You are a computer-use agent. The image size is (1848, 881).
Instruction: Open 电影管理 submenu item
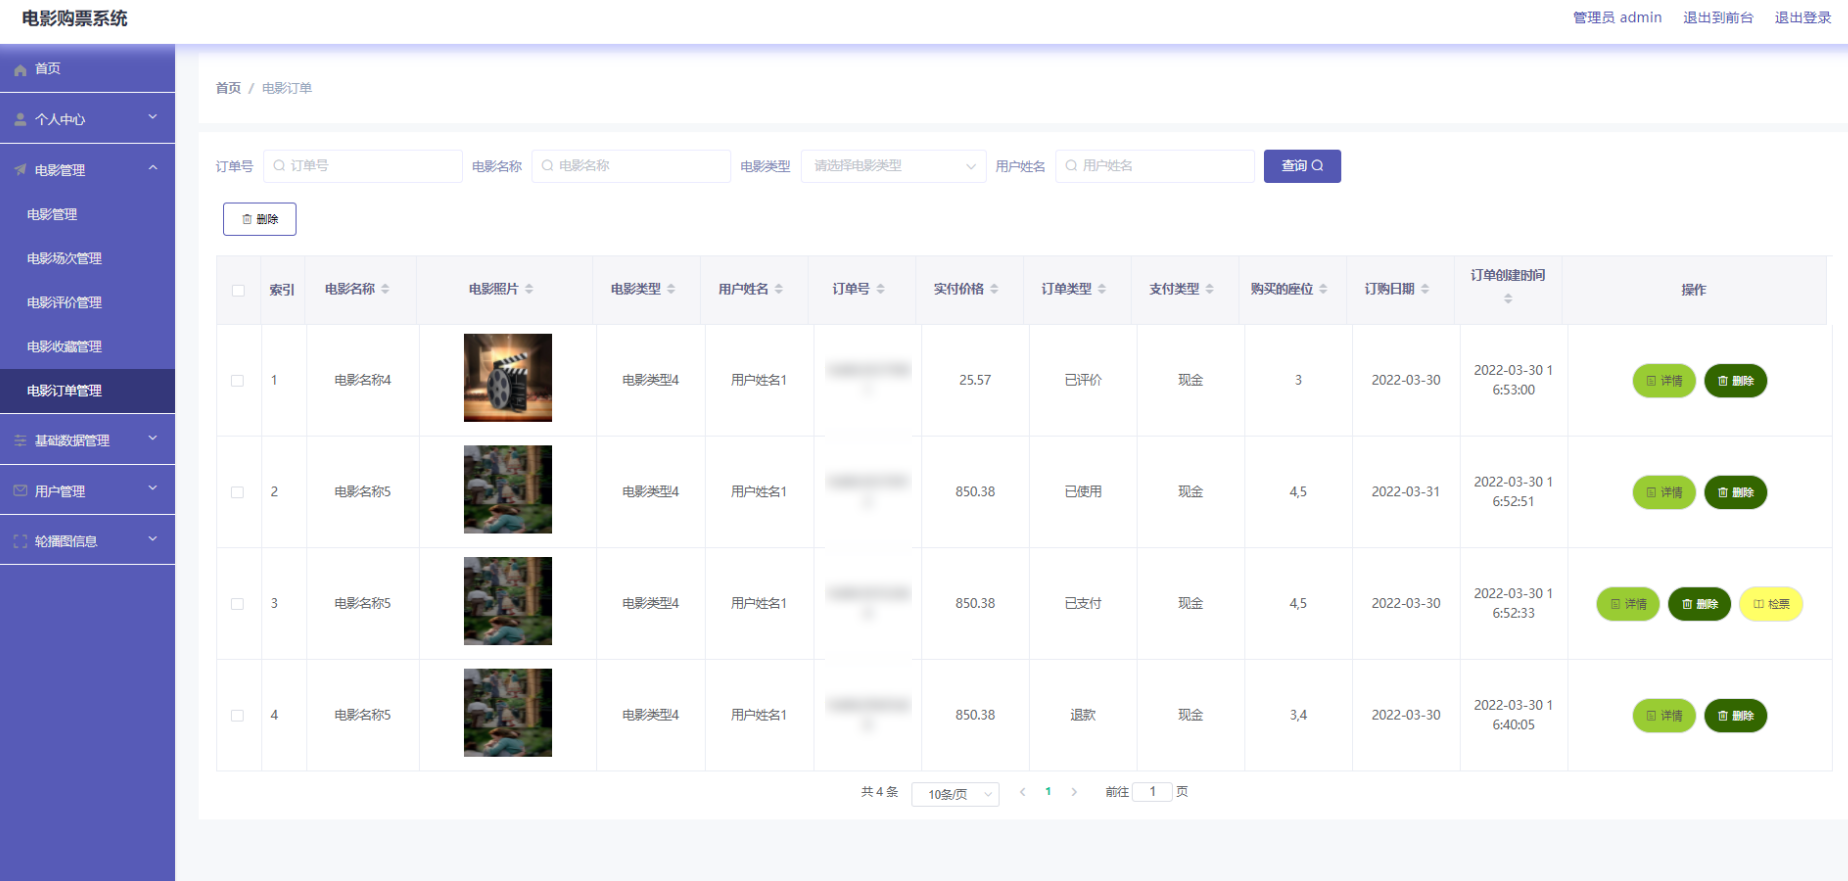click(x=87, y=214)
